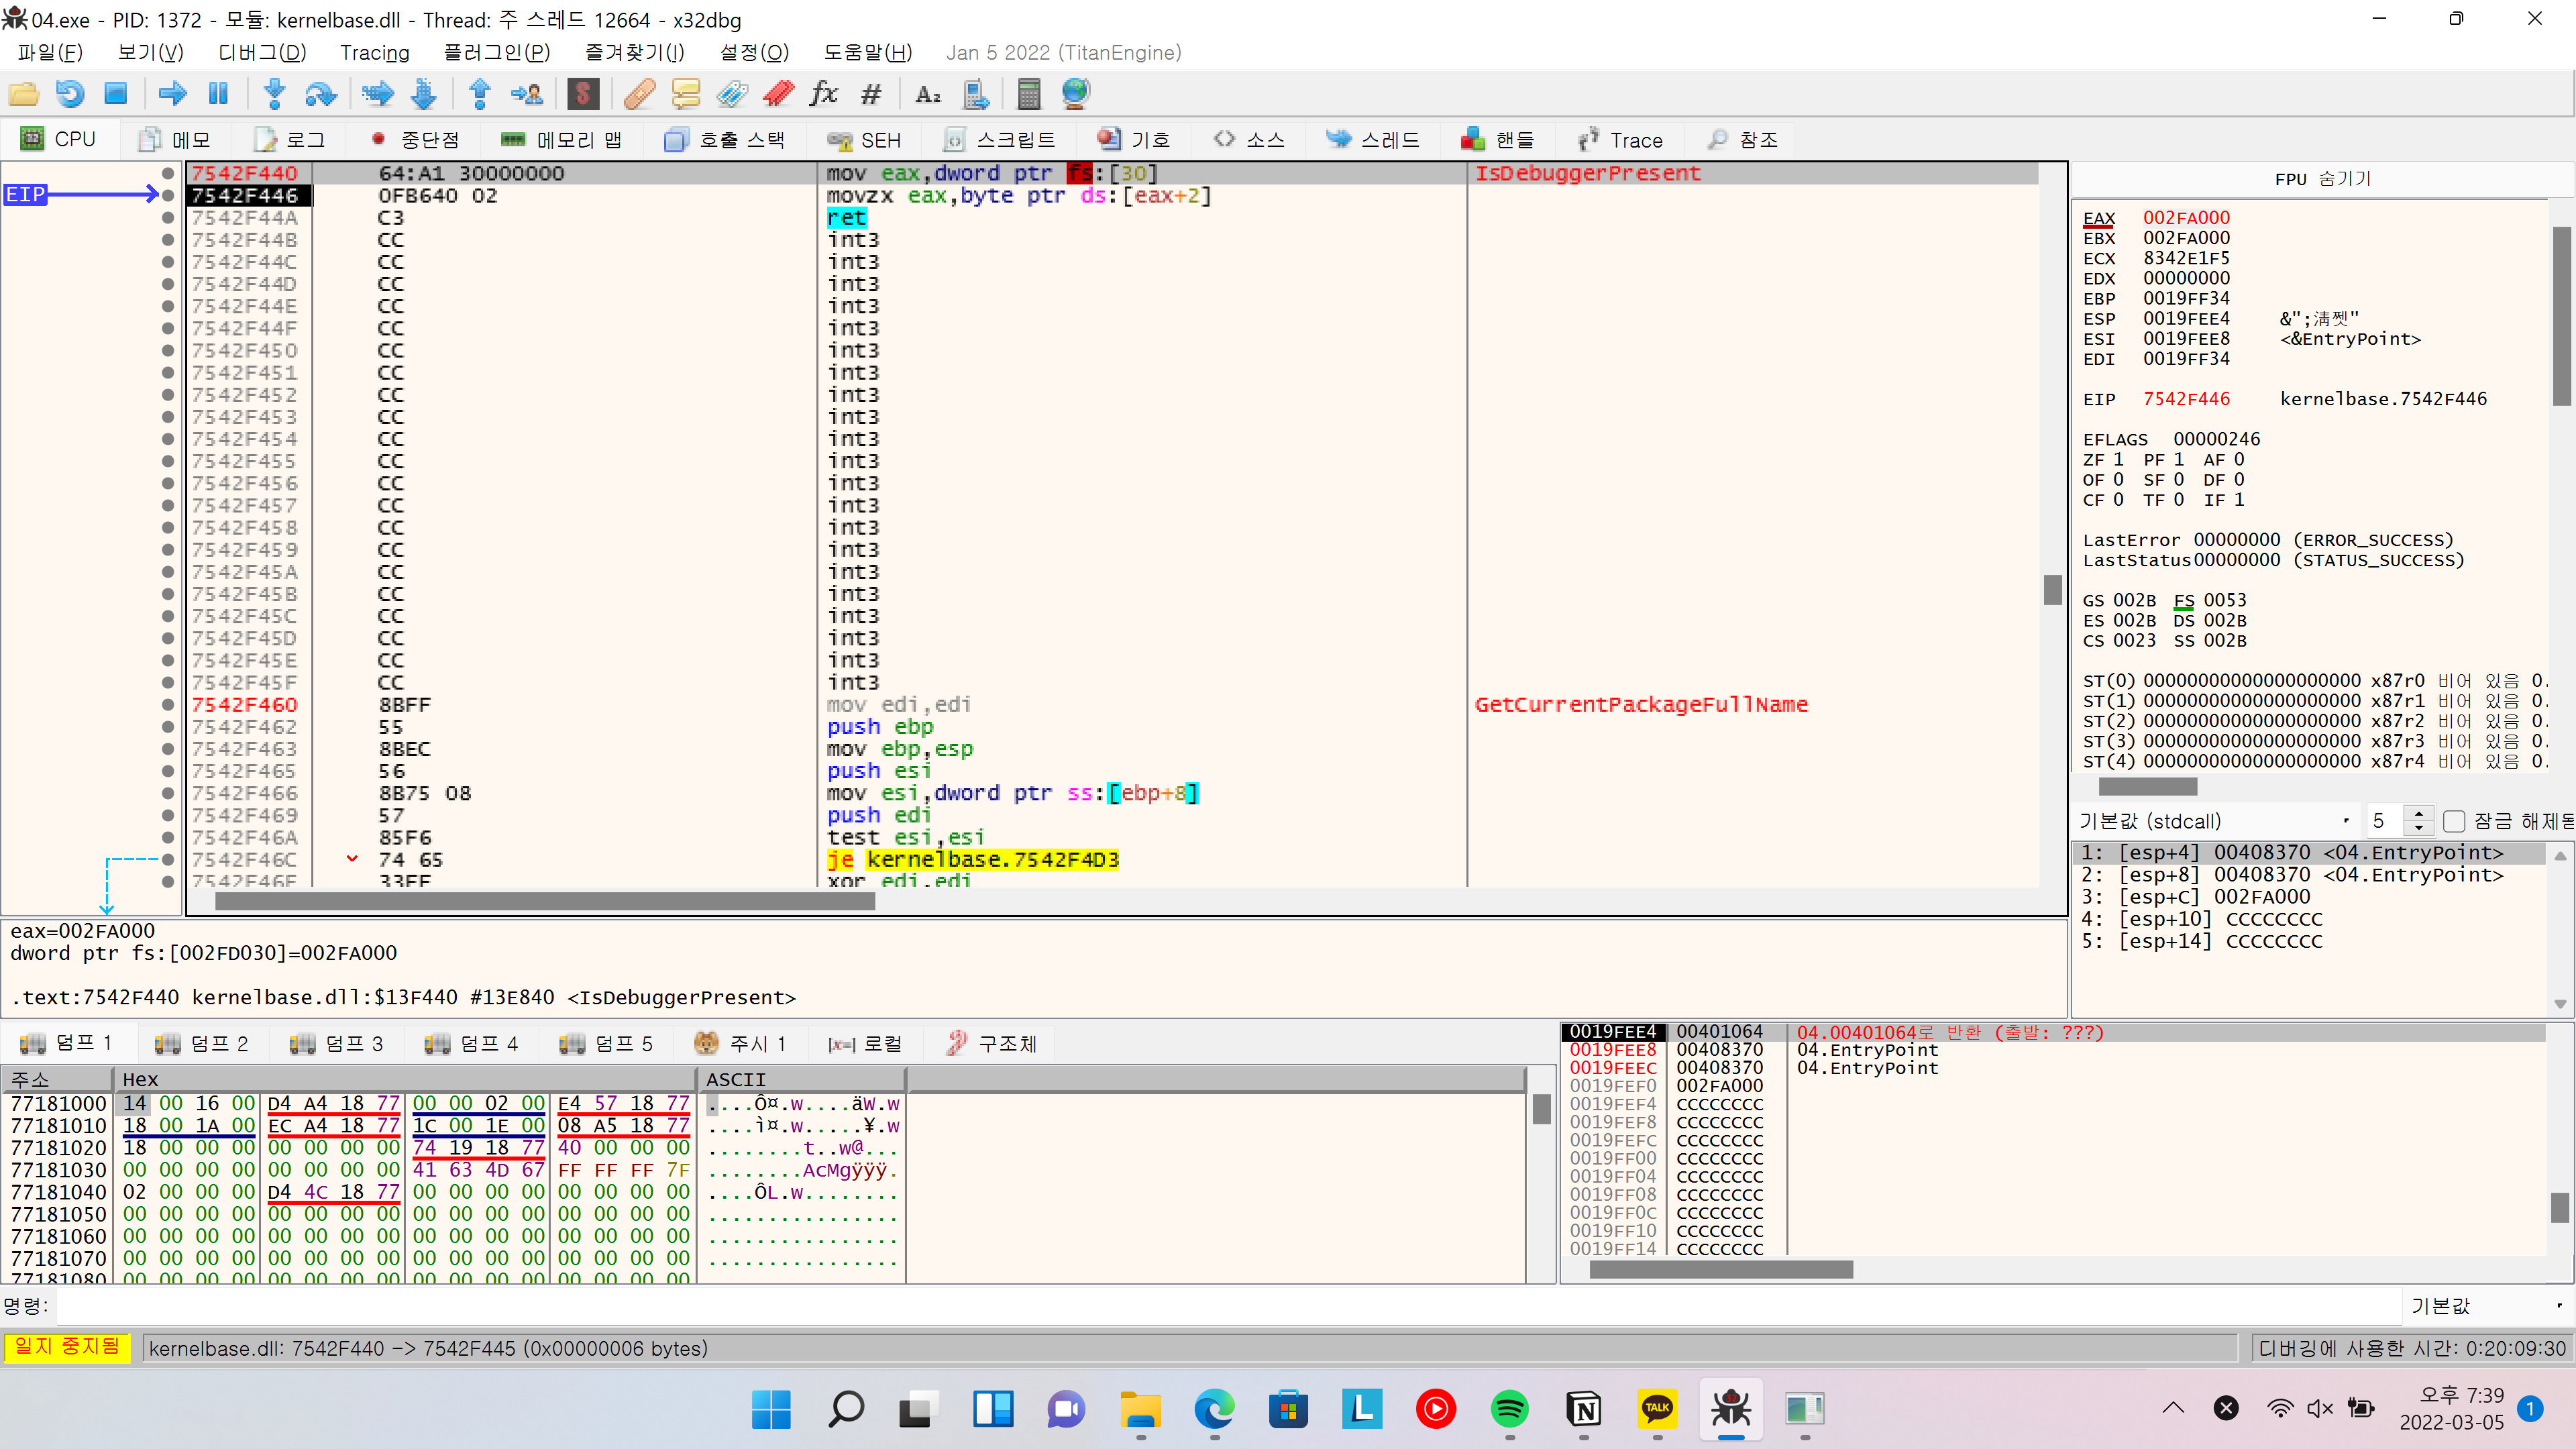Click the Run arrow icon

tap(173, 94)
